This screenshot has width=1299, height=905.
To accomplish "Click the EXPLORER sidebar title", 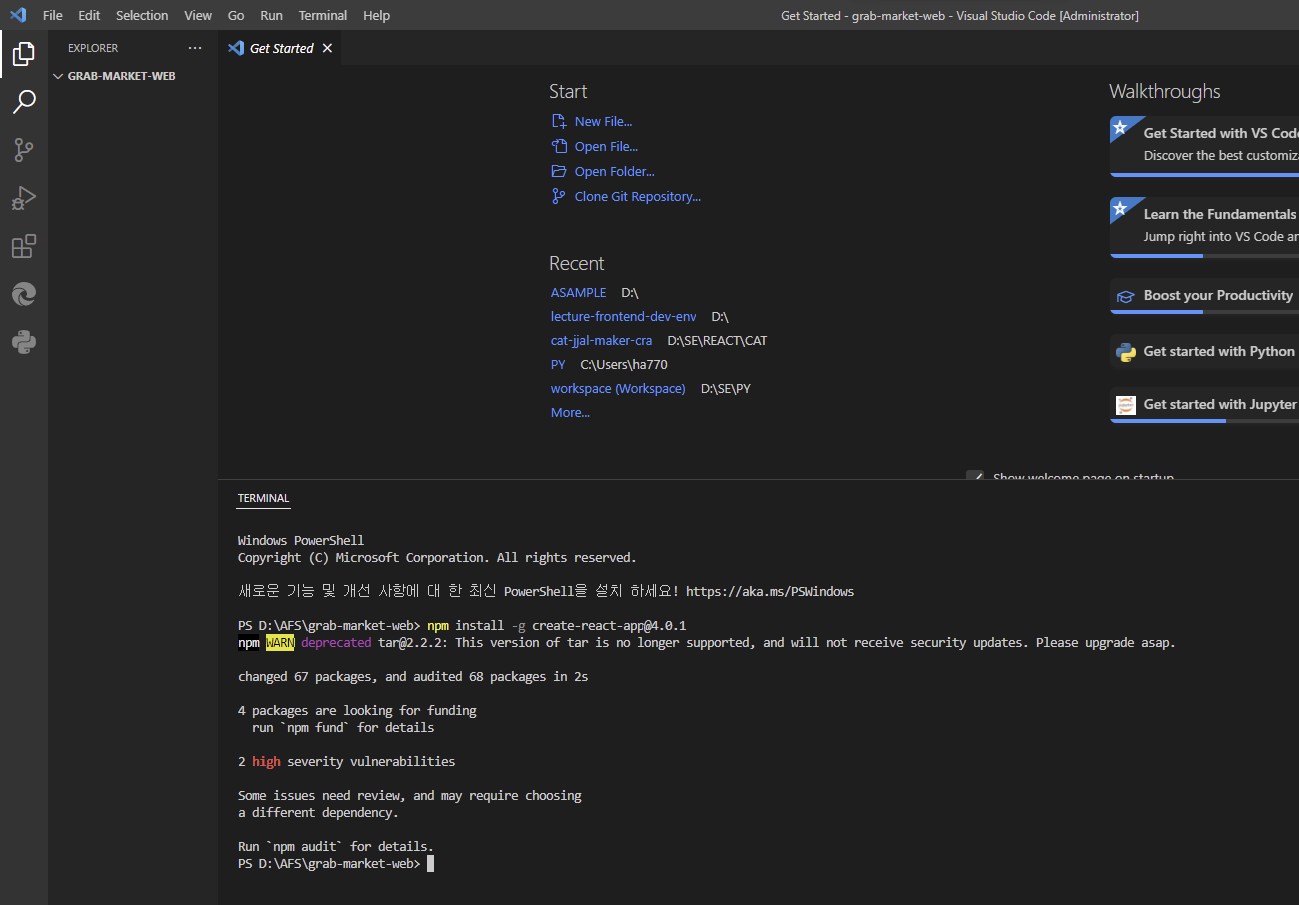I will tap(93, 48).
